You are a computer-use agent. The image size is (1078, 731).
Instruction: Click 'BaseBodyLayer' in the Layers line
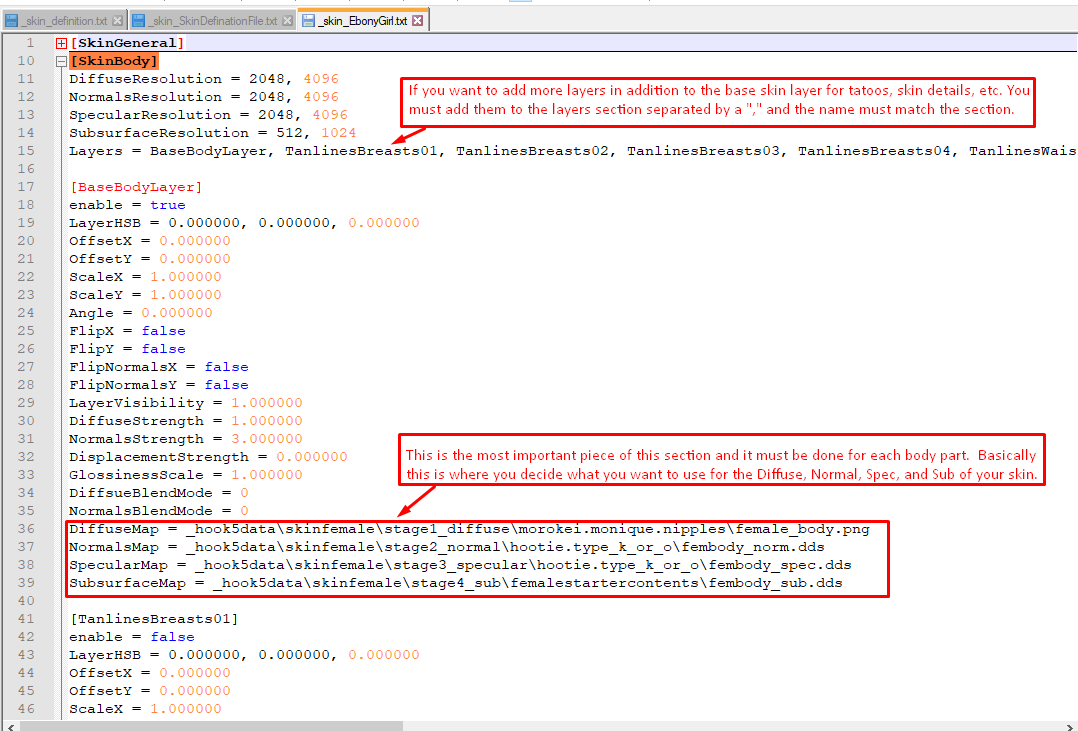(208, 151)
